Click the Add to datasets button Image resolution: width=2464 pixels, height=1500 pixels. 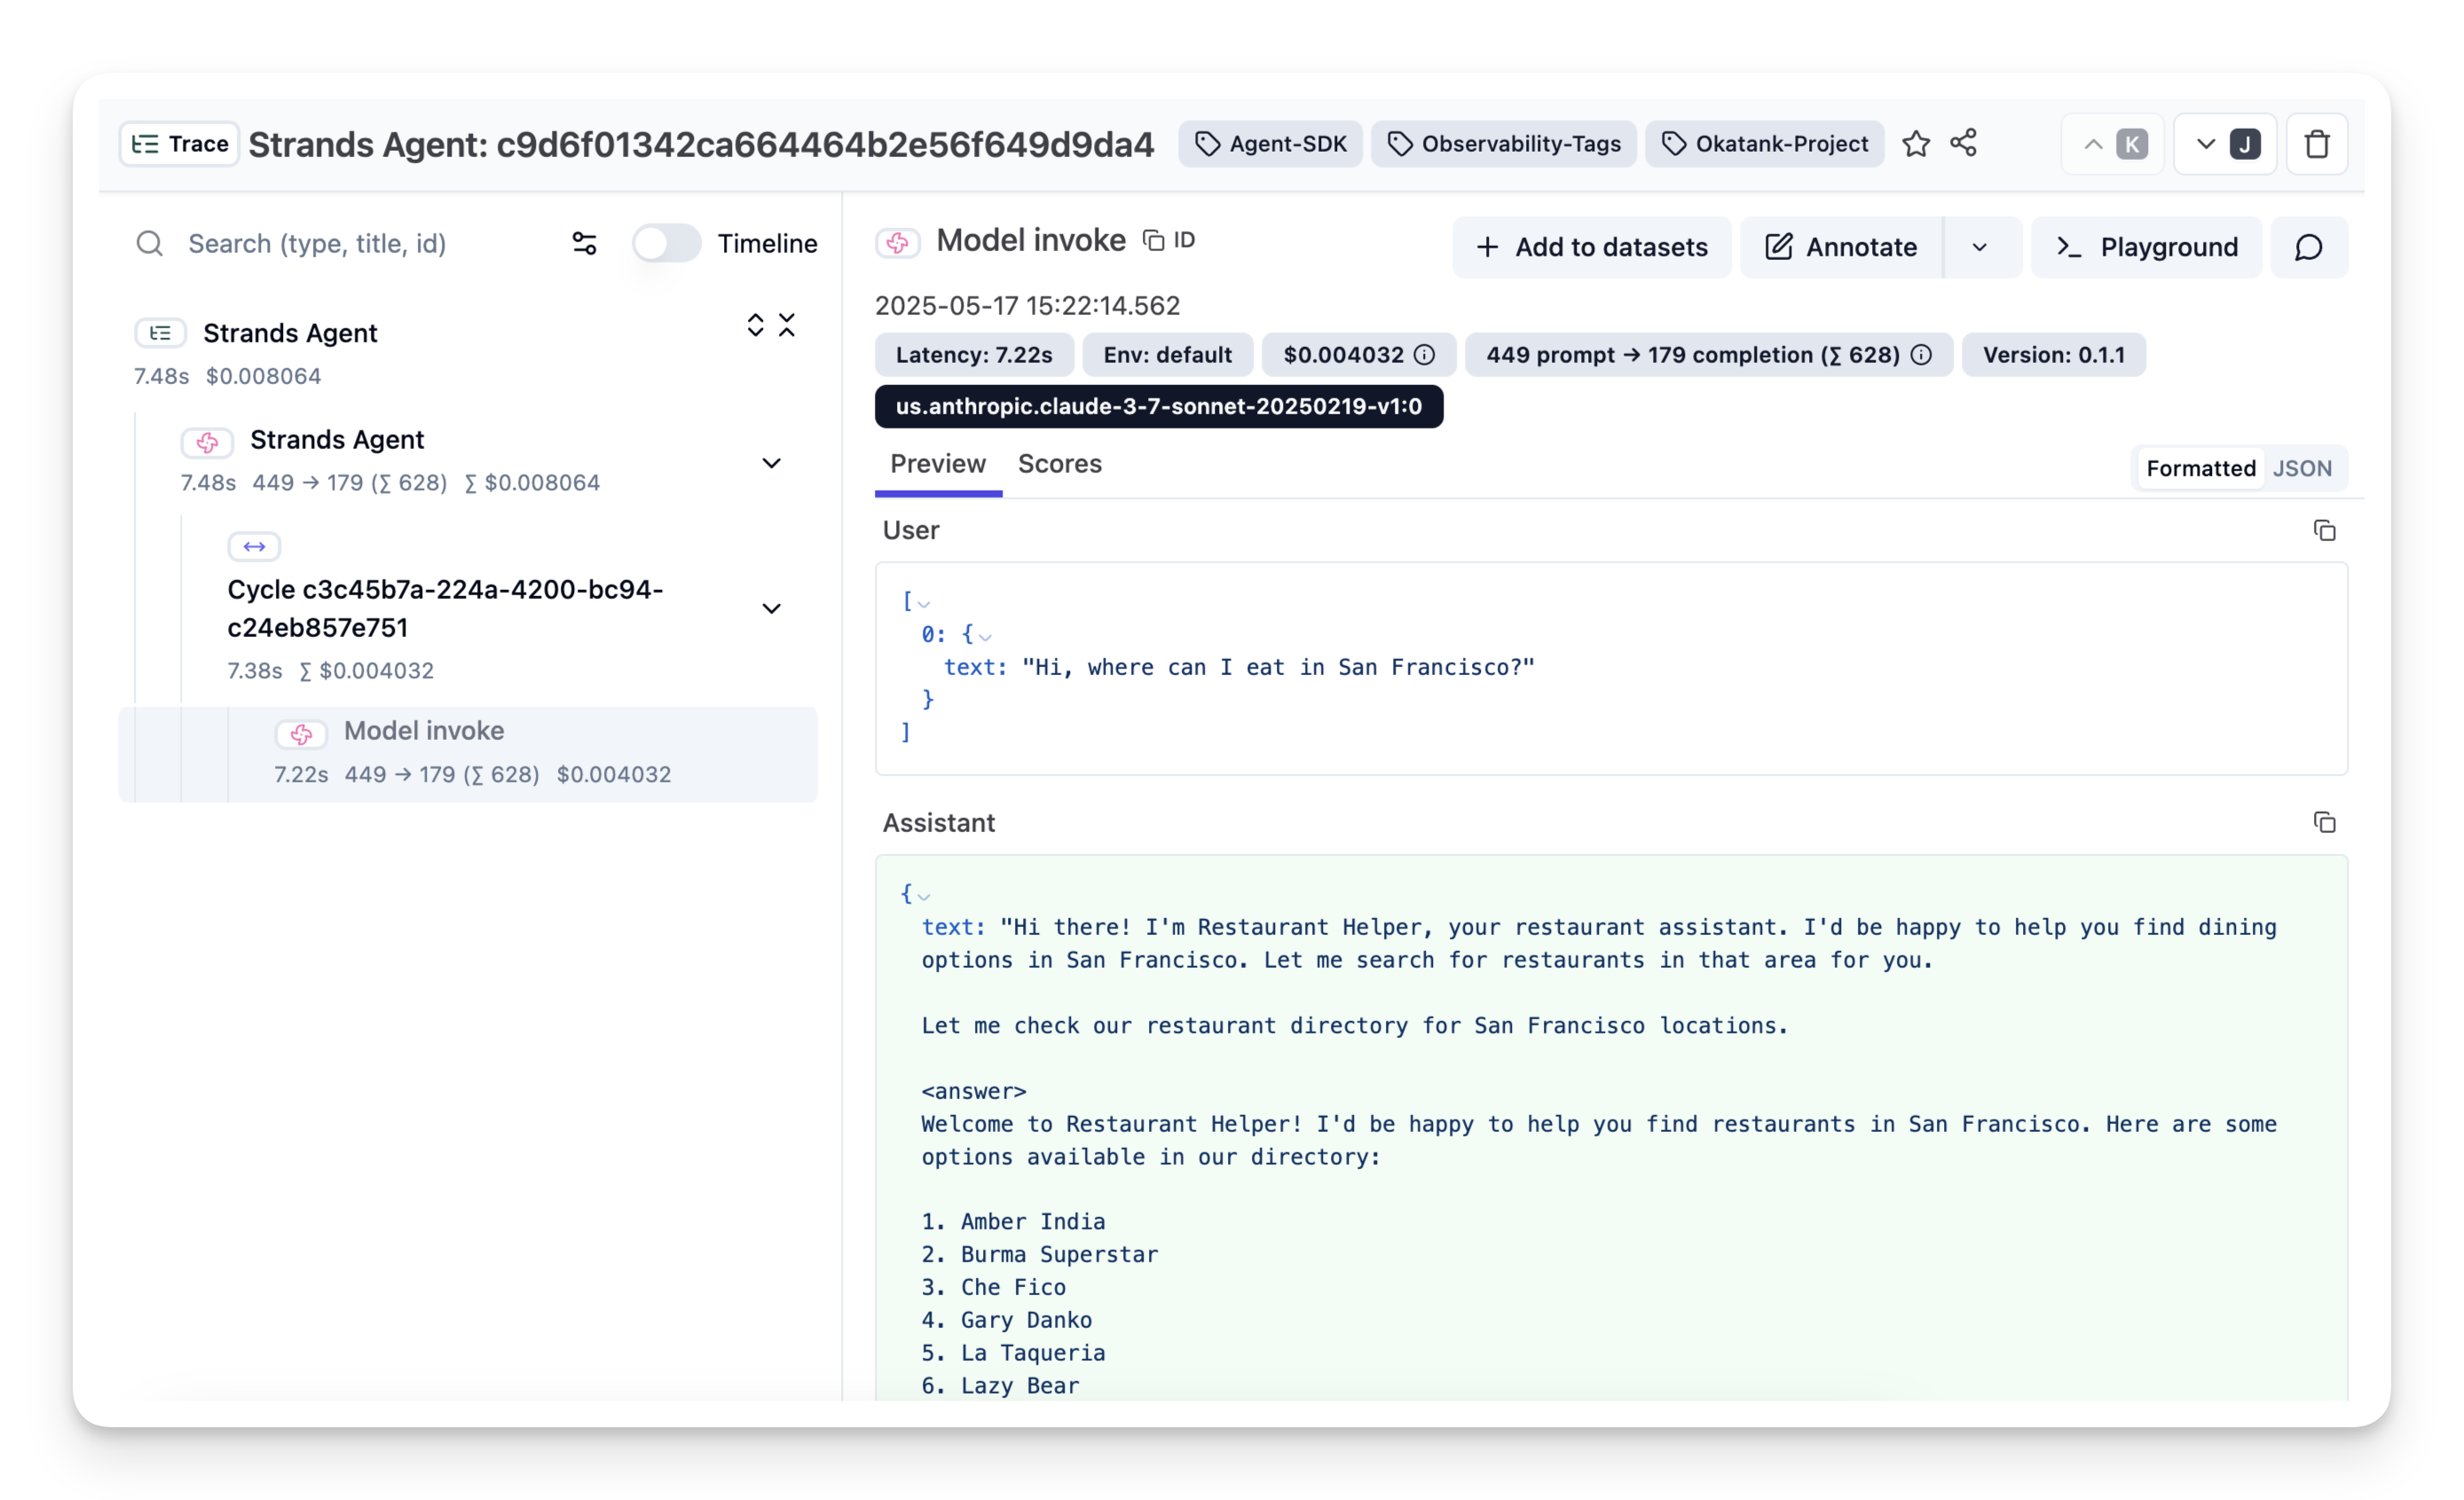(1591, 247)
